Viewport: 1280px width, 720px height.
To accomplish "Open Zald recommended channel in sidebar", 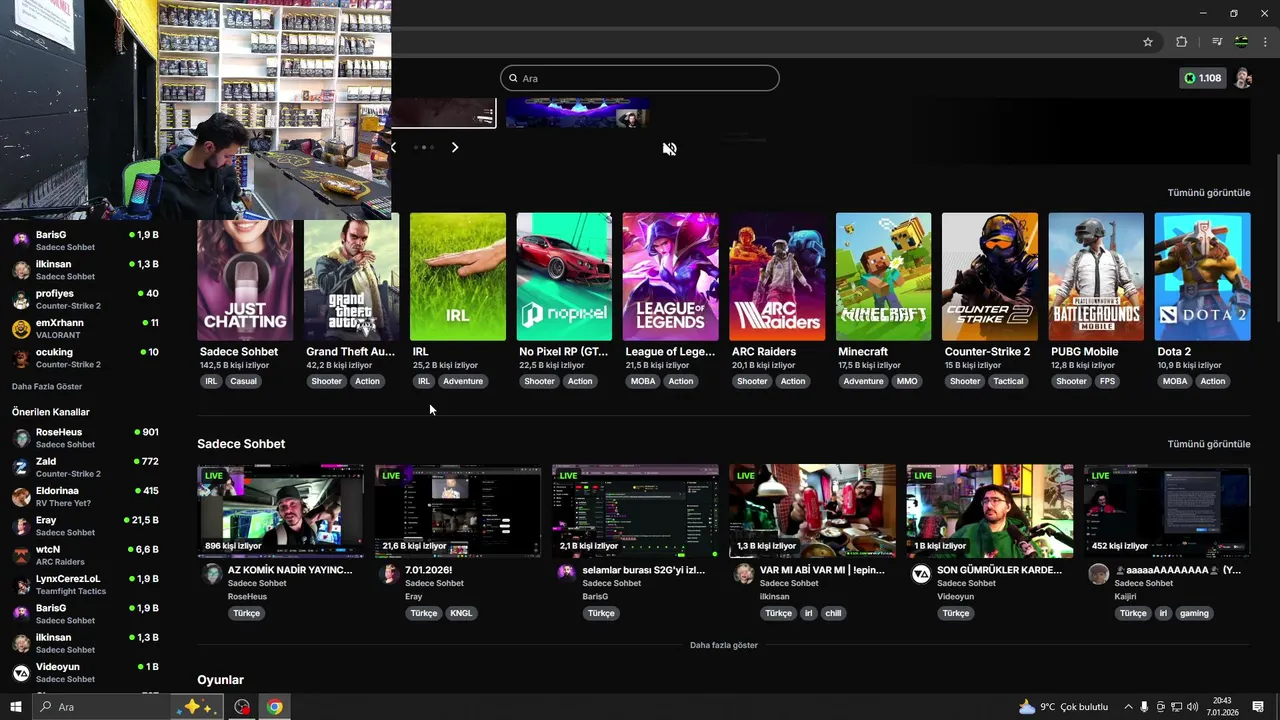I will click(x=85, y=467).
